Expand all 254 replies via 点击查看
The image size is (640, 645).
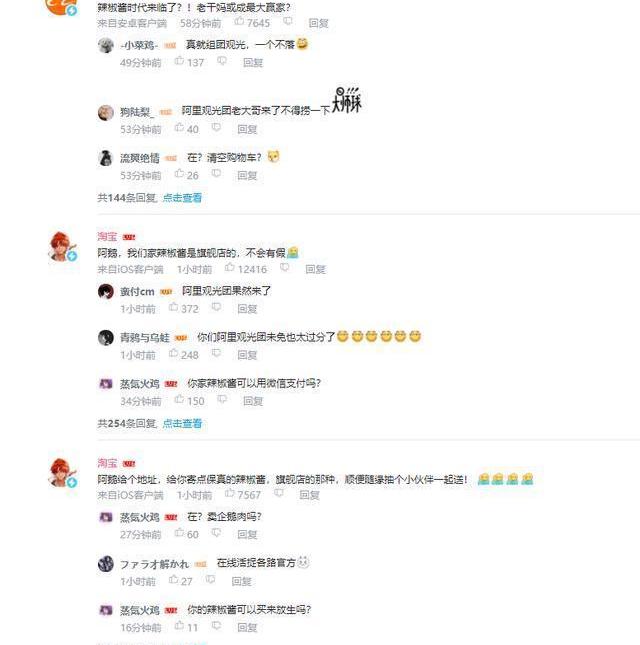click(x=182, y=423)
